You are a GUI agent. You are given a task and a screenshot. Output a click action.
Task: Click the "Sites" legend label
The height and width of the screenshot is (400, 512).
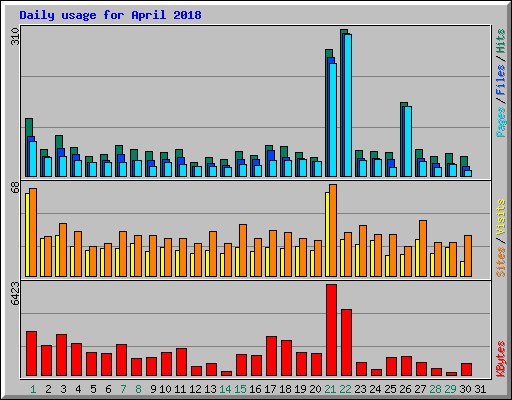tap(501, 262)
